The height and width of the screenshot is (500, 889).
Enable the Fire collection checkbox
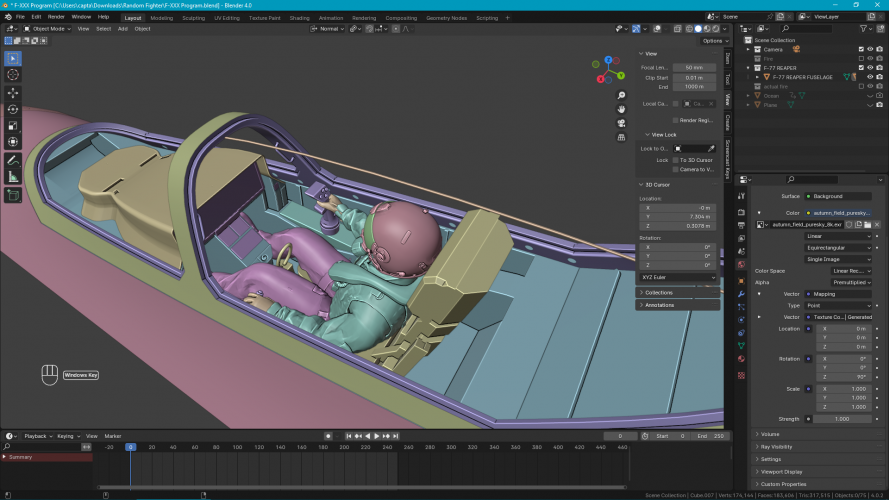click(x=861, y=58)
